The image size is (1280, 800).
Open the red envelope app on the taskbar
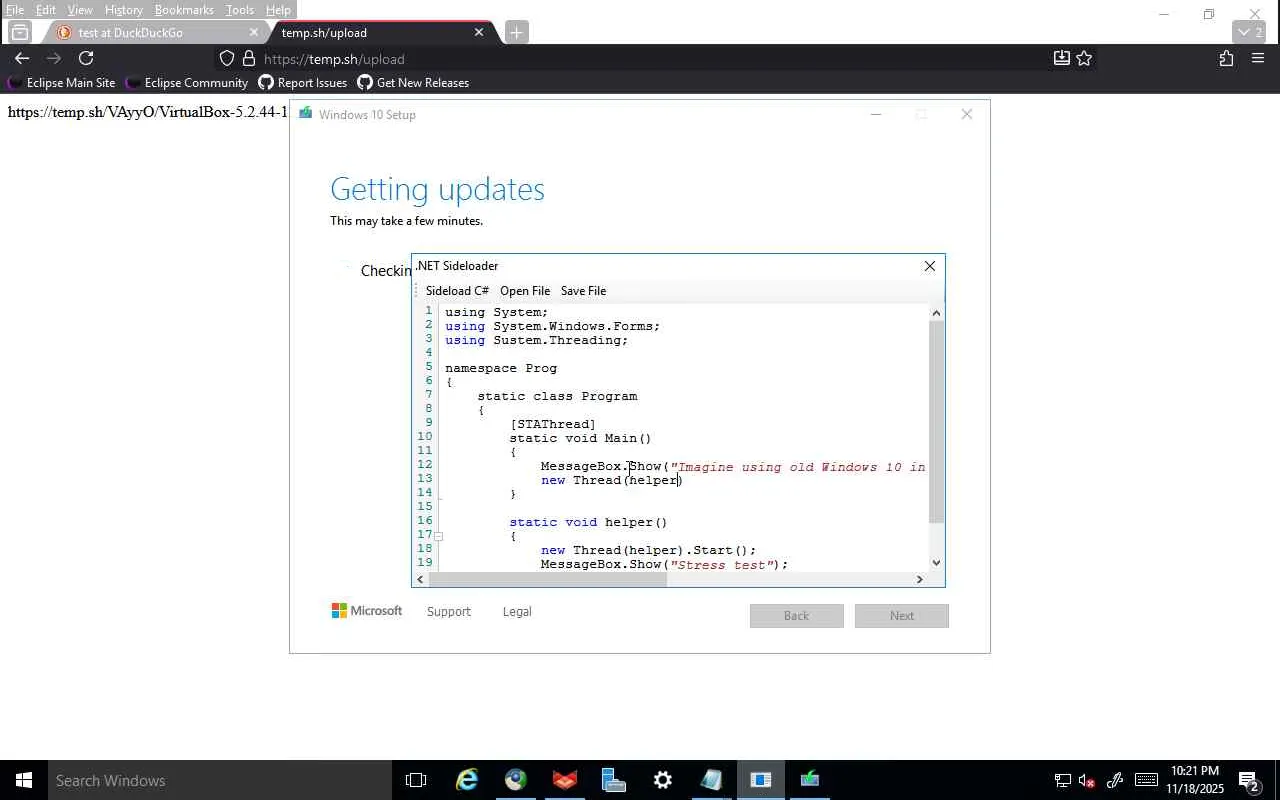coord(565,780)
